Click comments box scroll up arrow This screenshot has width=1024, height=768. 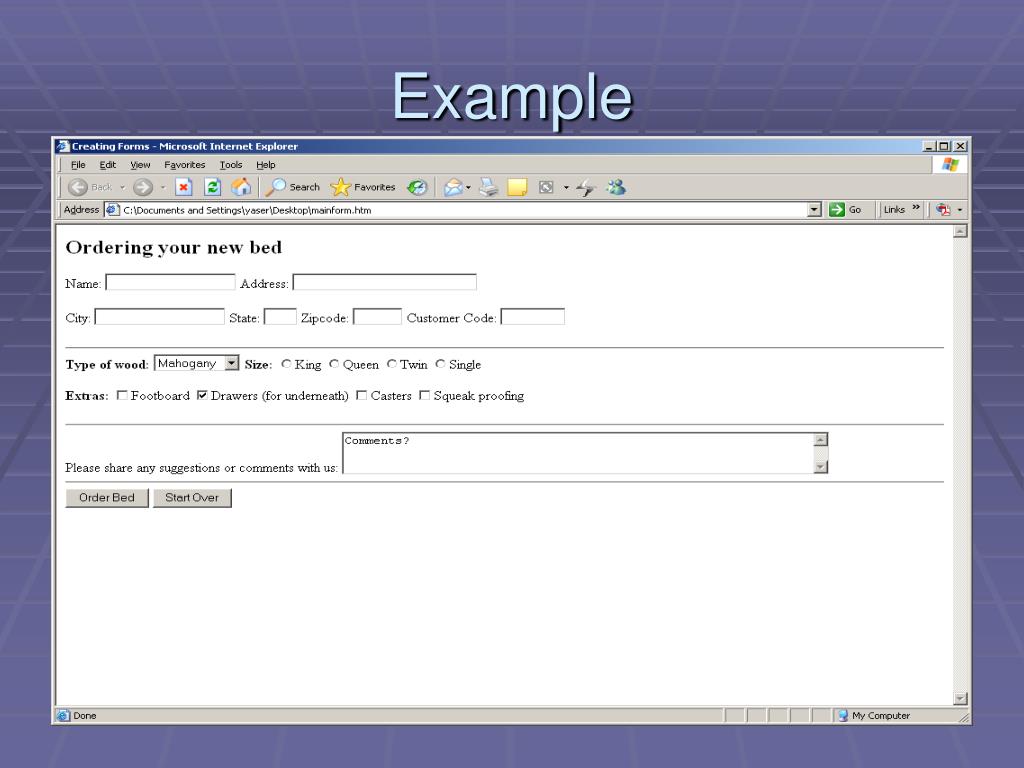pyautogui.click(x=821, y=440)
